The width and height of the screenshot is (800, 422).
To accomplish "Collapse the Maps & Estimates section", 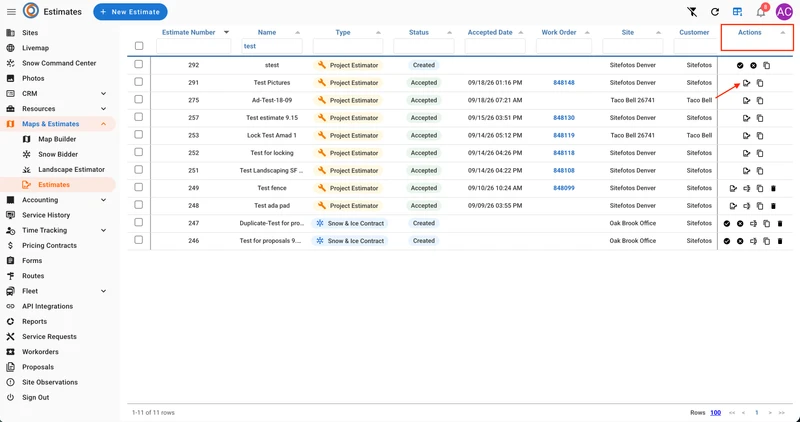I will click(104, 124).
